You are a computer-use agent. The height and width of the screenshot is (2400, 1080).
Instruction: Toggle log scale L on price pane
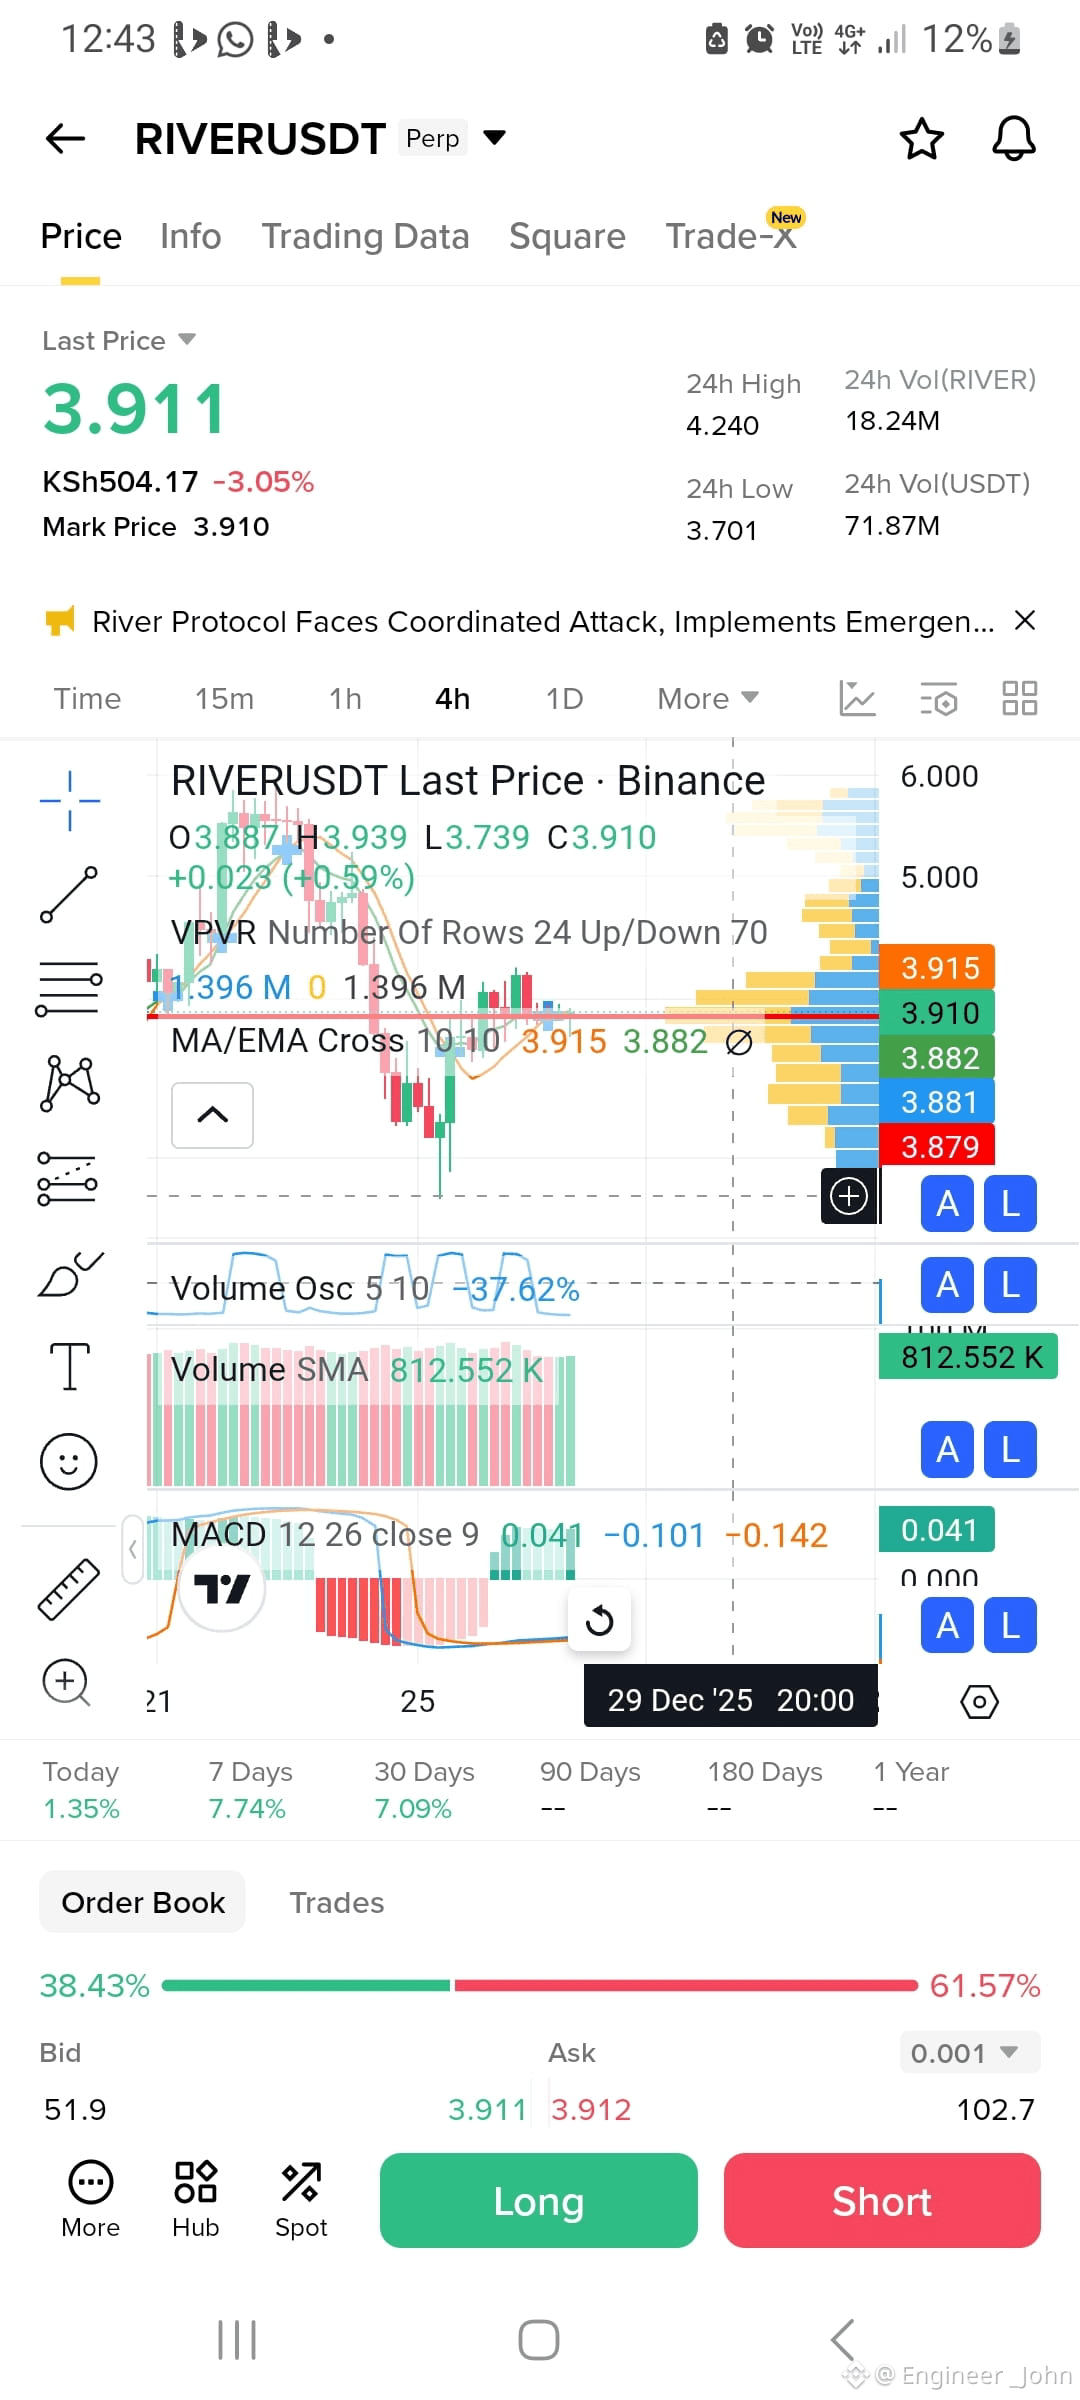pyautogui.click(x=1010, y=1204)
